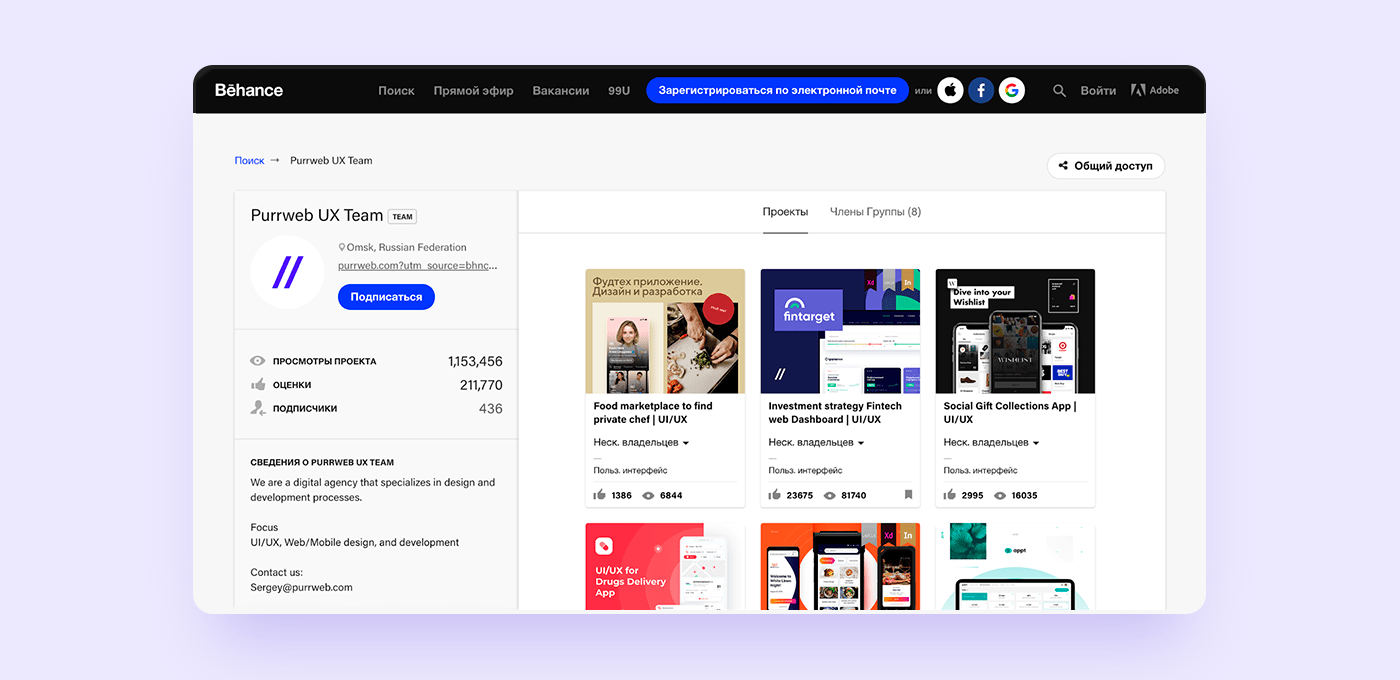The height and width of the screenshot is (680, 1400).
Task: Click the 436 followers count
Action: pyautogui.click(x=490, y=408)
